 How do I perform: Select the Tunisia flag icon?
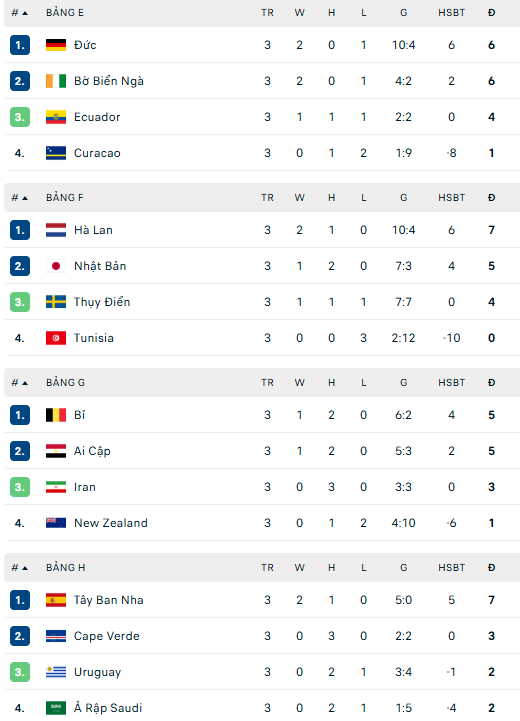(x=56, y=338)
